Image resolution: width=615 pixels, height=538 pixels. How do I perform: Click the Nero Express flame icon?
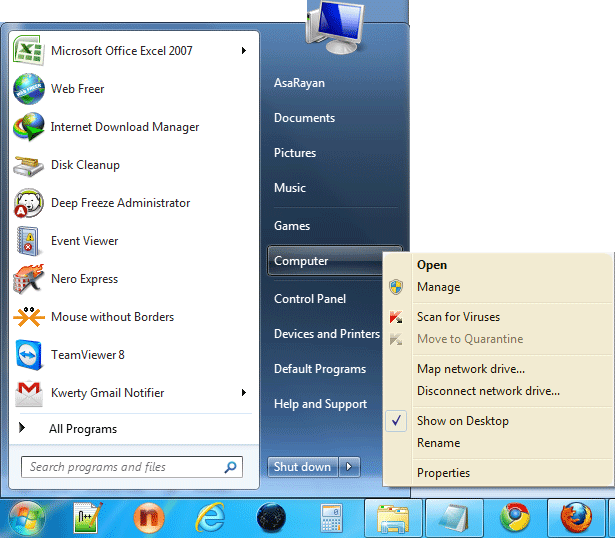coord(28,279)
